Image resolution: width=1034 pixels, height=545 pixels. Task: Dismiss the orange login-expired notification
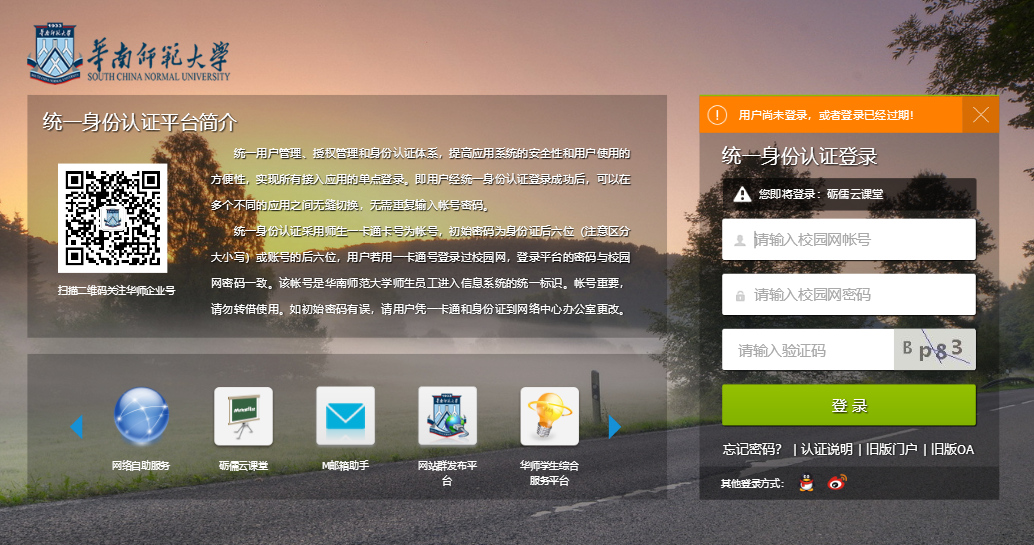click(980, 115)
